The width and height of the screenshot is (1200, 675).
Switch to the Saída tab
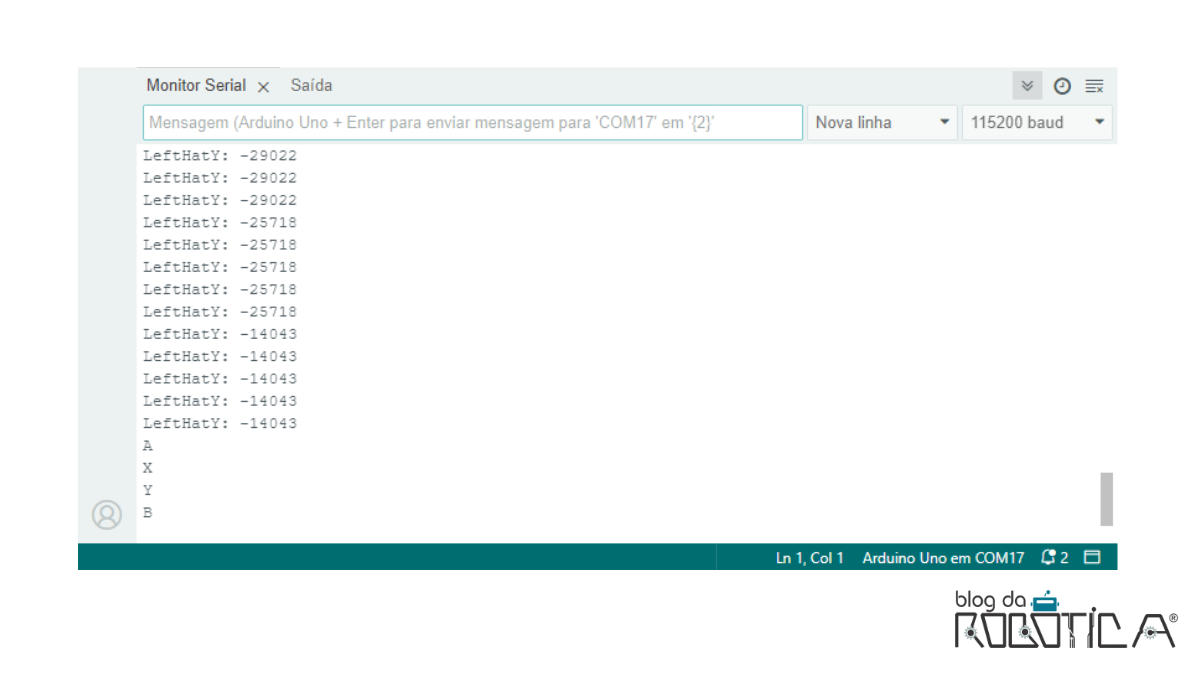coord(311,85)
